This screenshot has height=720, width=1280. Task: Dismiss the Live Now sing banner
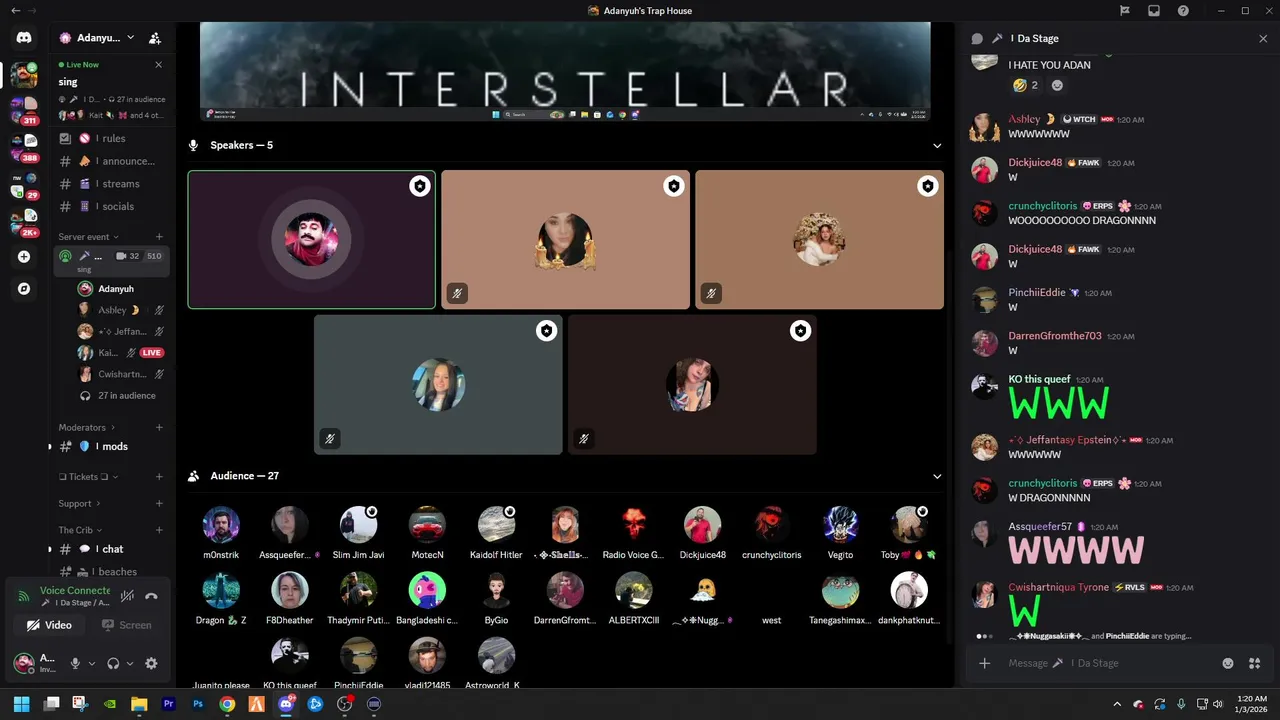coord(158,65)
